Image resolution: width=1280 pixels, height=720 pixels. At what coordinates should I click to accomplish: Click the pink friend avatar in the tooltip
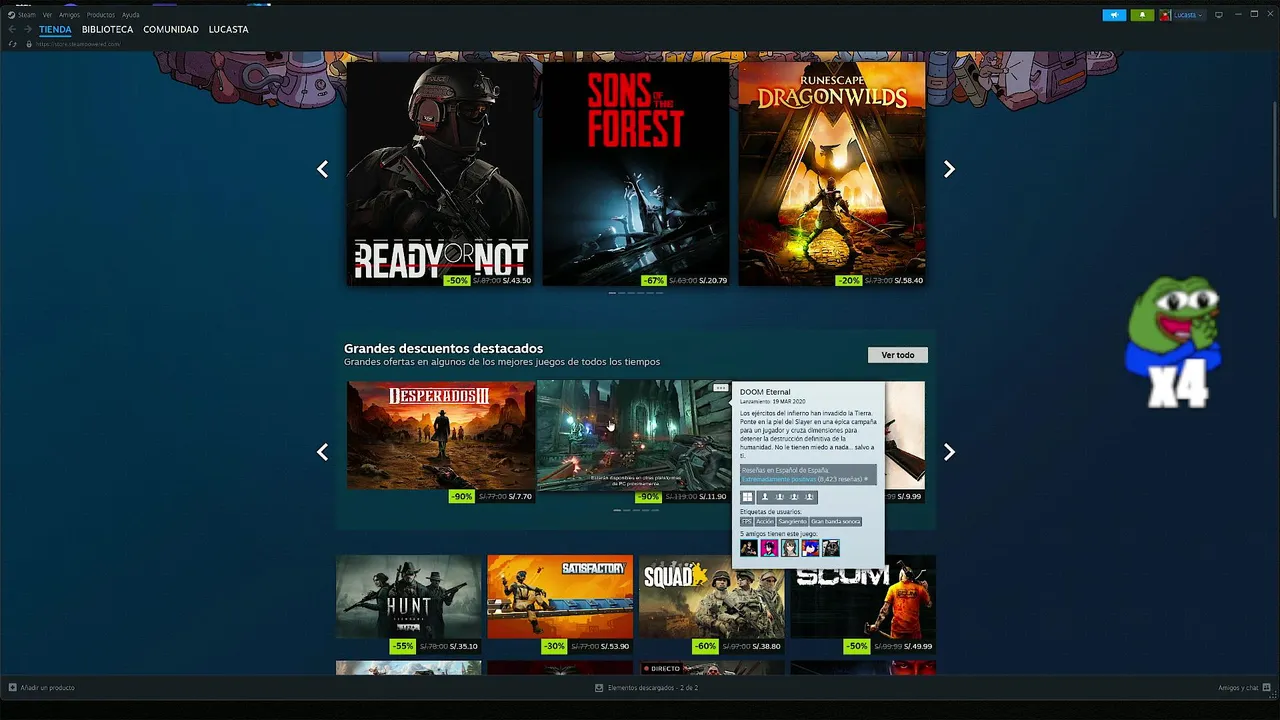pos(769,548)
